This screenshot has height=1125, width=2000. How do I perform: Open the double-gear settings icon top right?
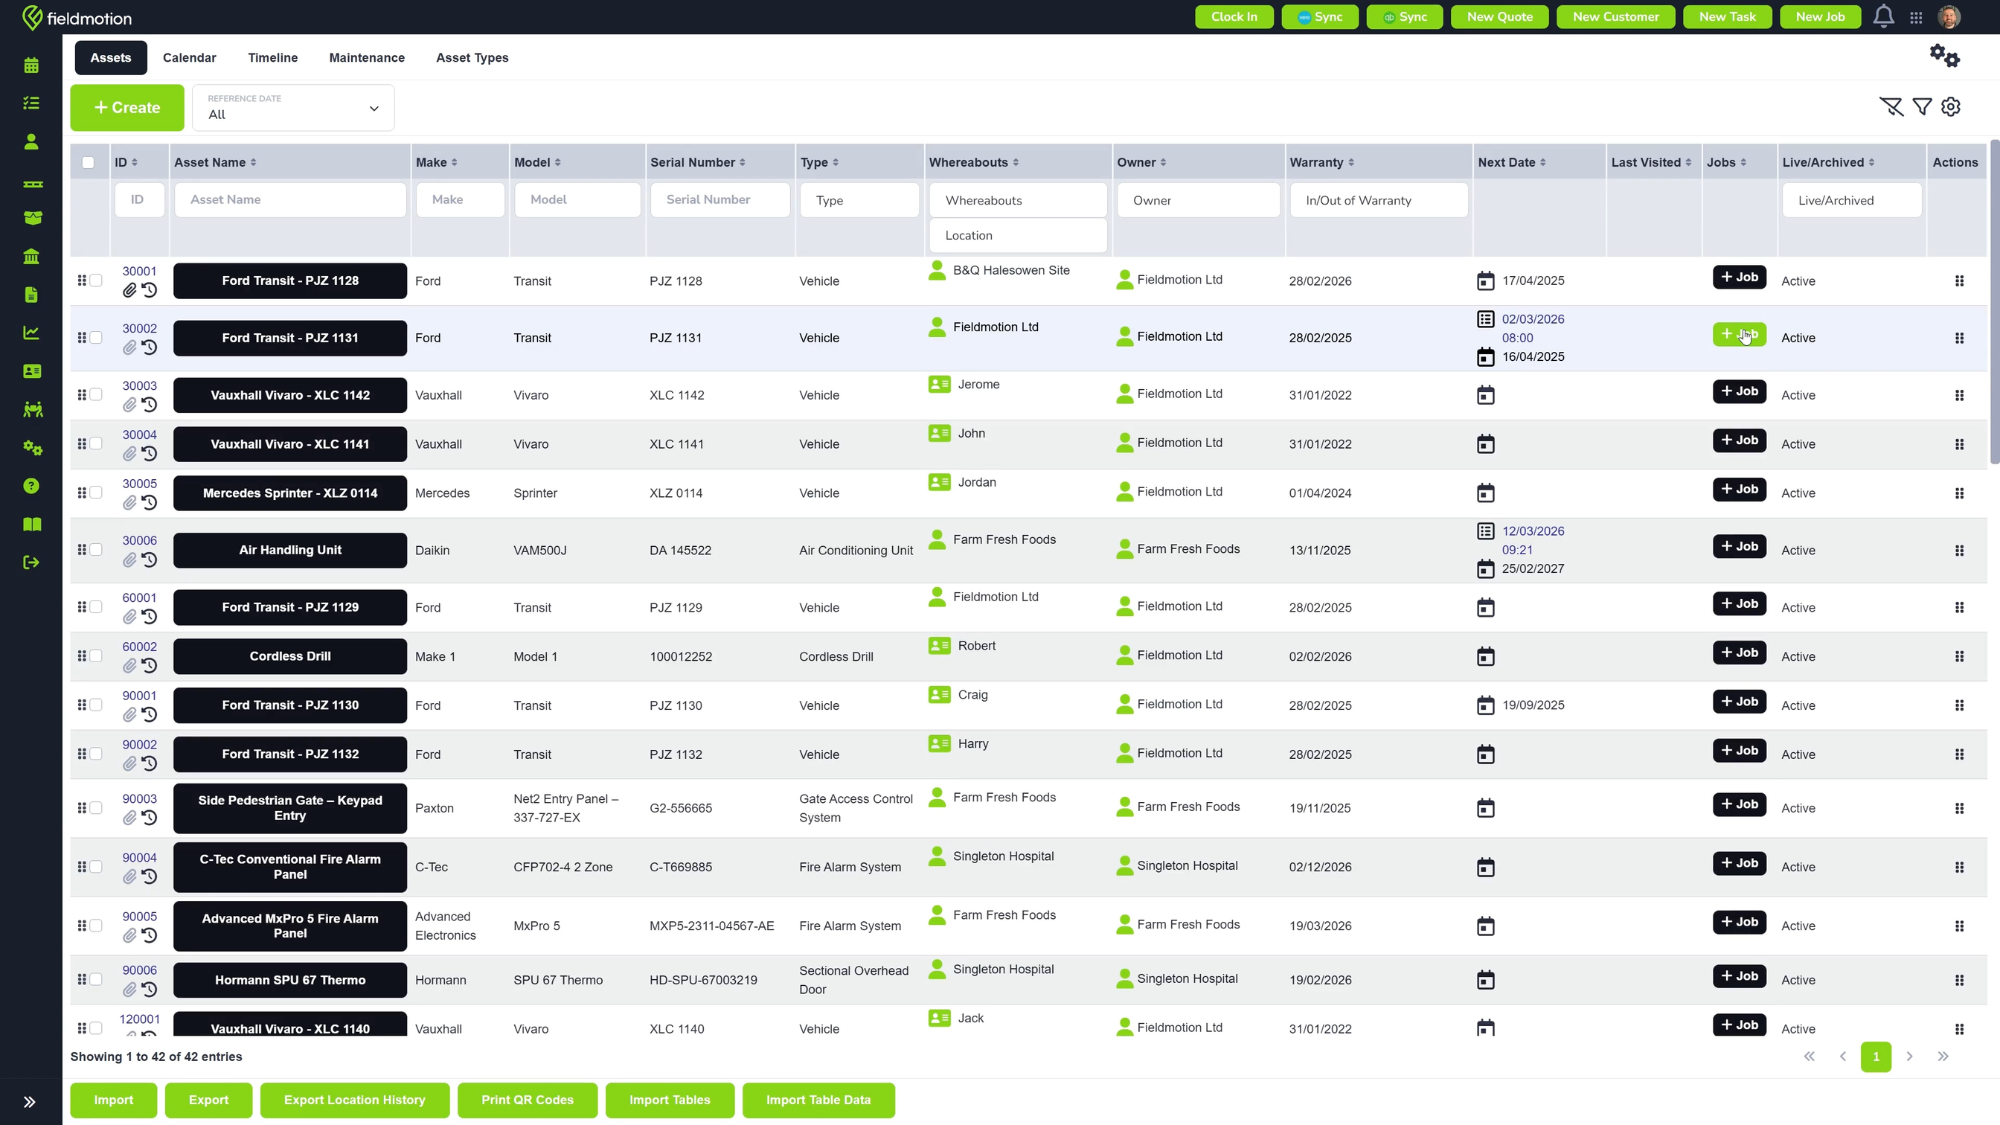(x=1944, y=56)
